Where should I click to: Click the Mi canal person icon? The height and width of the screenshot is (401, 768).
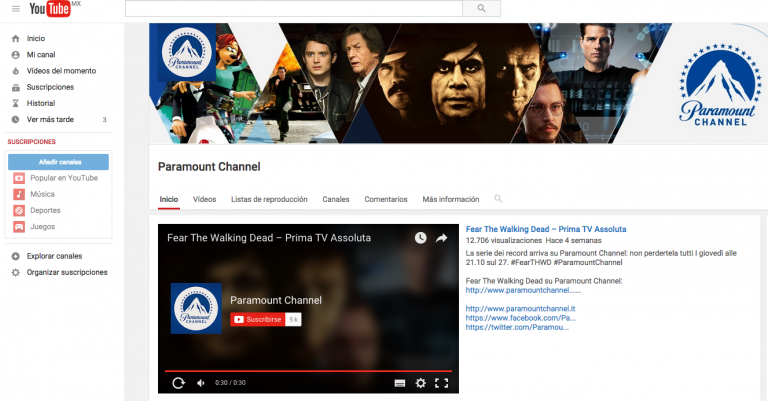tap(16, 55)
